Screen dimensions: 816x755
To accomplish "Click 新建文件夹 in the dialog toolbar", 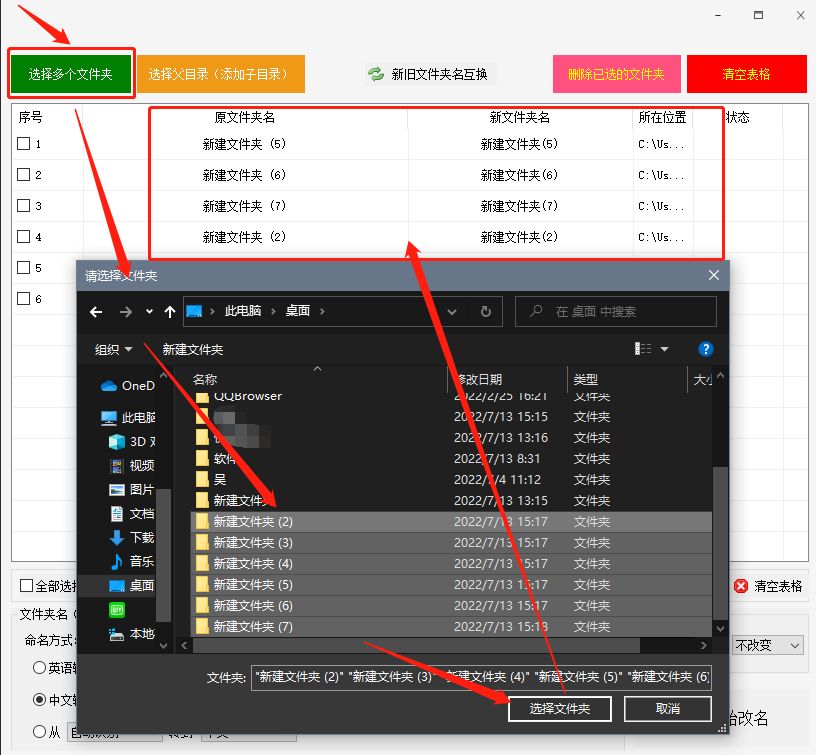I will (193, 350).
